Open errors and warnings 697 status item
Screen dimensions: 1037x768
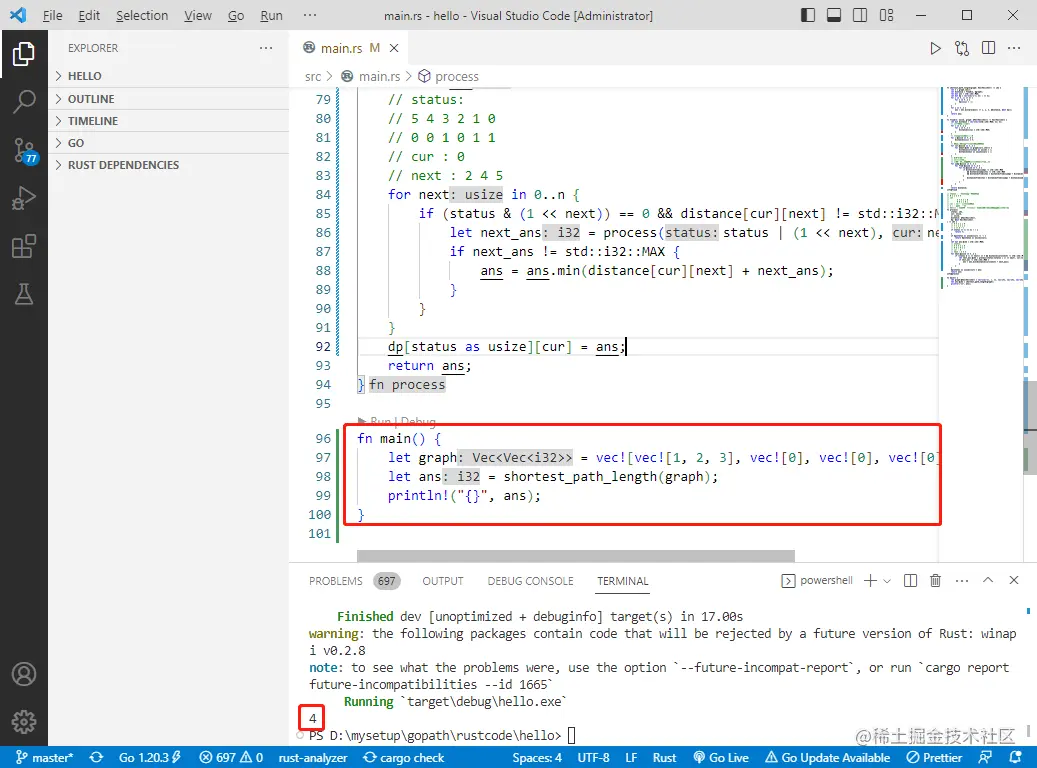coord(231,757)
